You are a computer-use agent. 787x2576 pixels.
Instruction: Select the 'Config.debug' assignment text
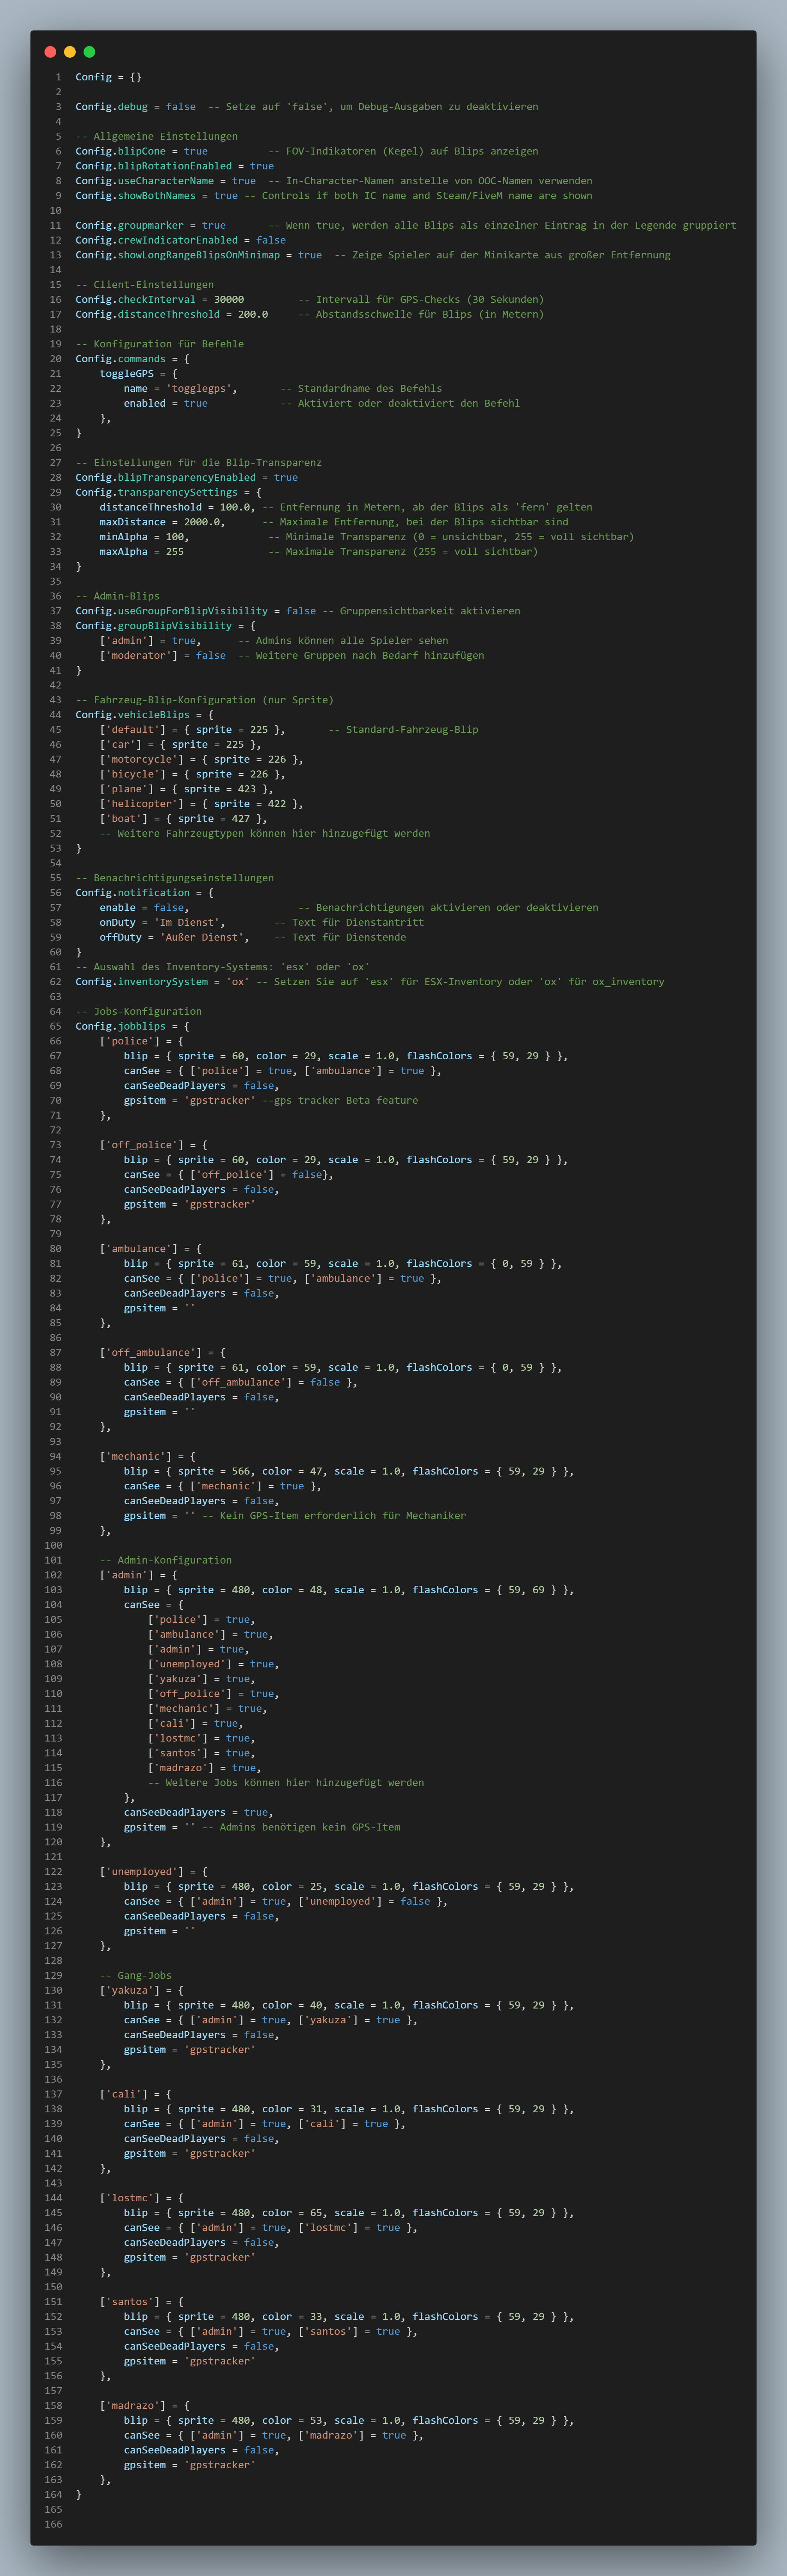click(136, 107)
